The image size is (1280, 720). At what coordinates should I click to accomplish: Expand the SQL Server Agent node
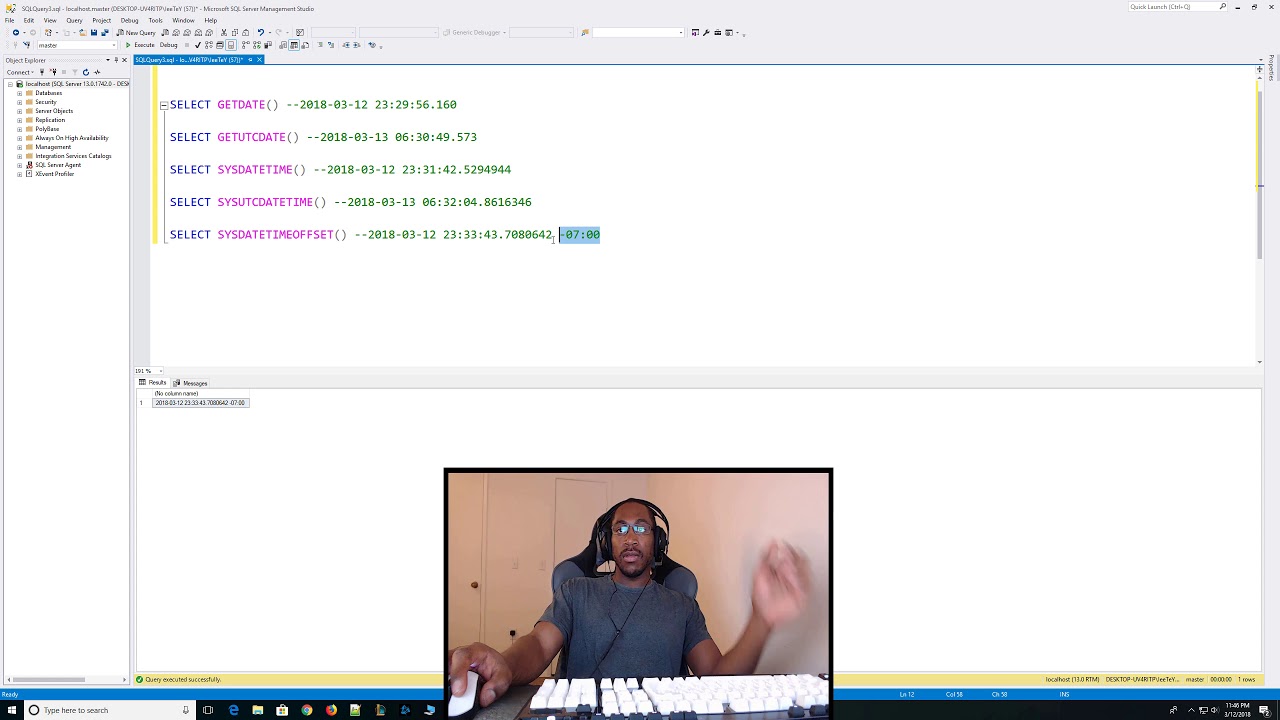click(19, 165)
